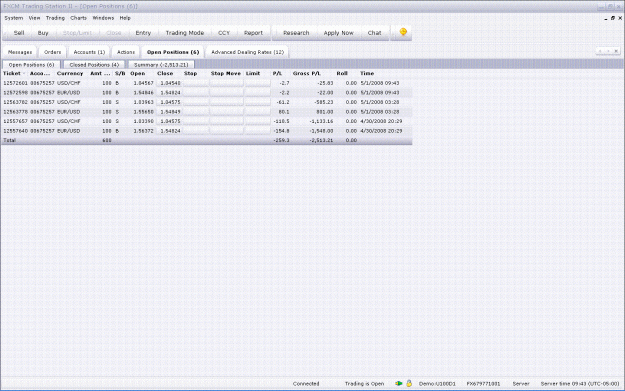Open the View menu
This screenshot has height=391, width=625.
34,18
